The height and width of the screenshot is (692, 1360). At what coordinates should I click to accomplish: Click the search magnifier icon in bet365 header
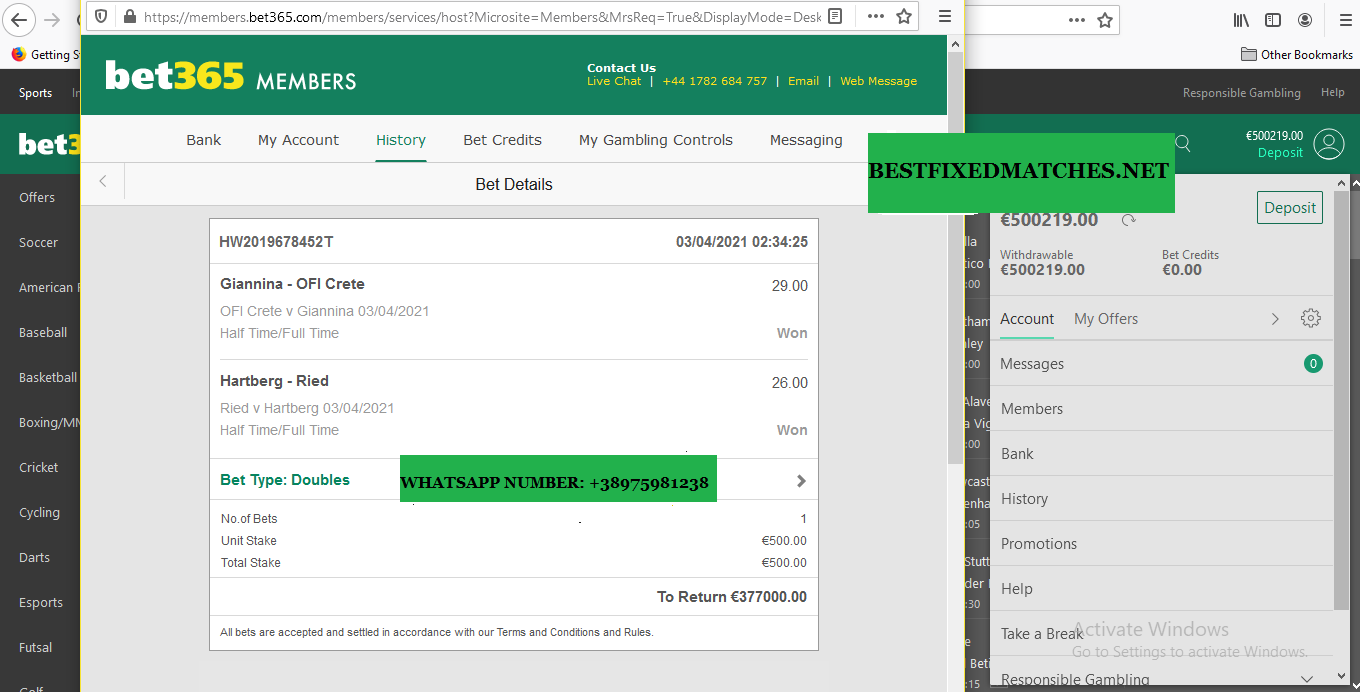1183,144
